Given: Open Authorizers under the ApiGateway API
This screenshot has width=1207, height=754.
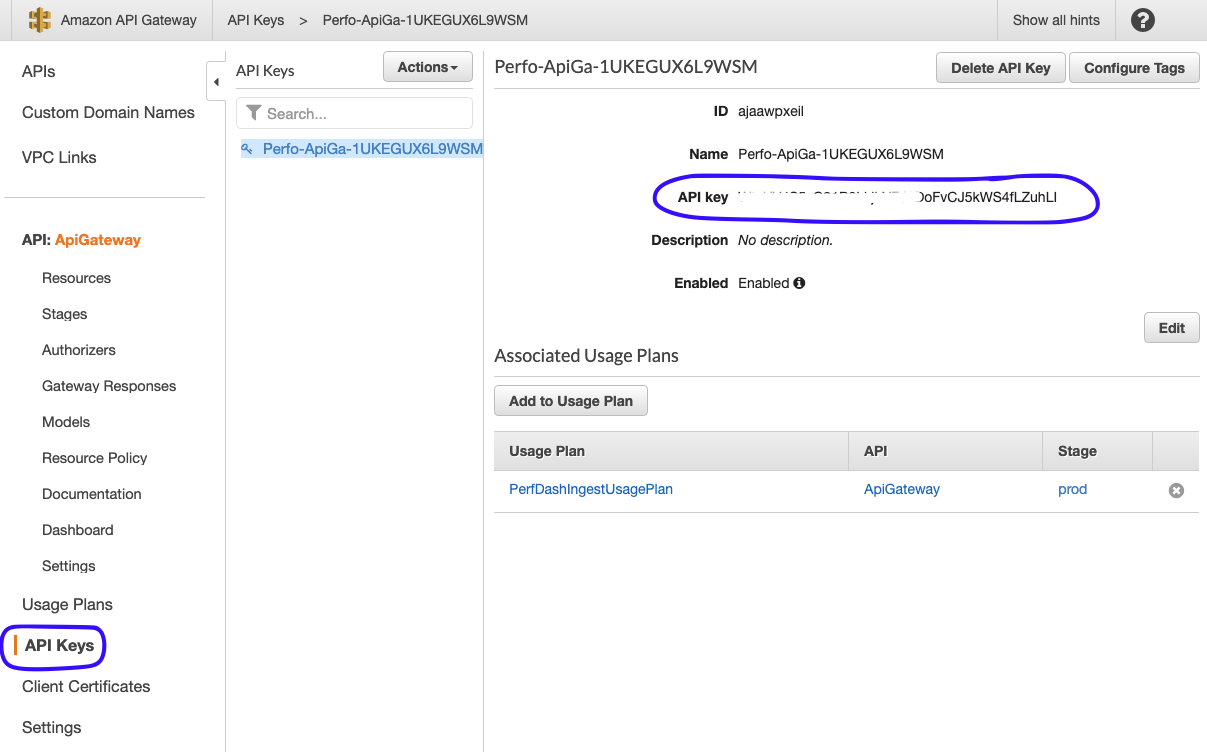Looking at the screenshot, I should tap(79, 350).
